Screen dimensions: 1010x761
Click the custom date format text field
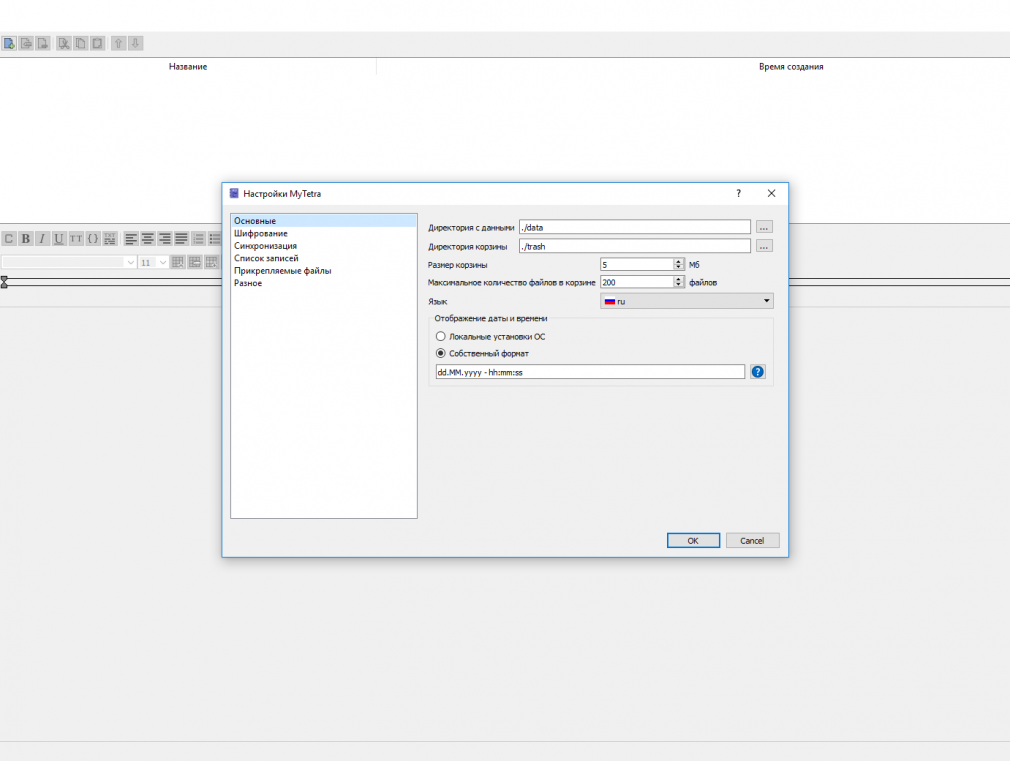point(590,372)
